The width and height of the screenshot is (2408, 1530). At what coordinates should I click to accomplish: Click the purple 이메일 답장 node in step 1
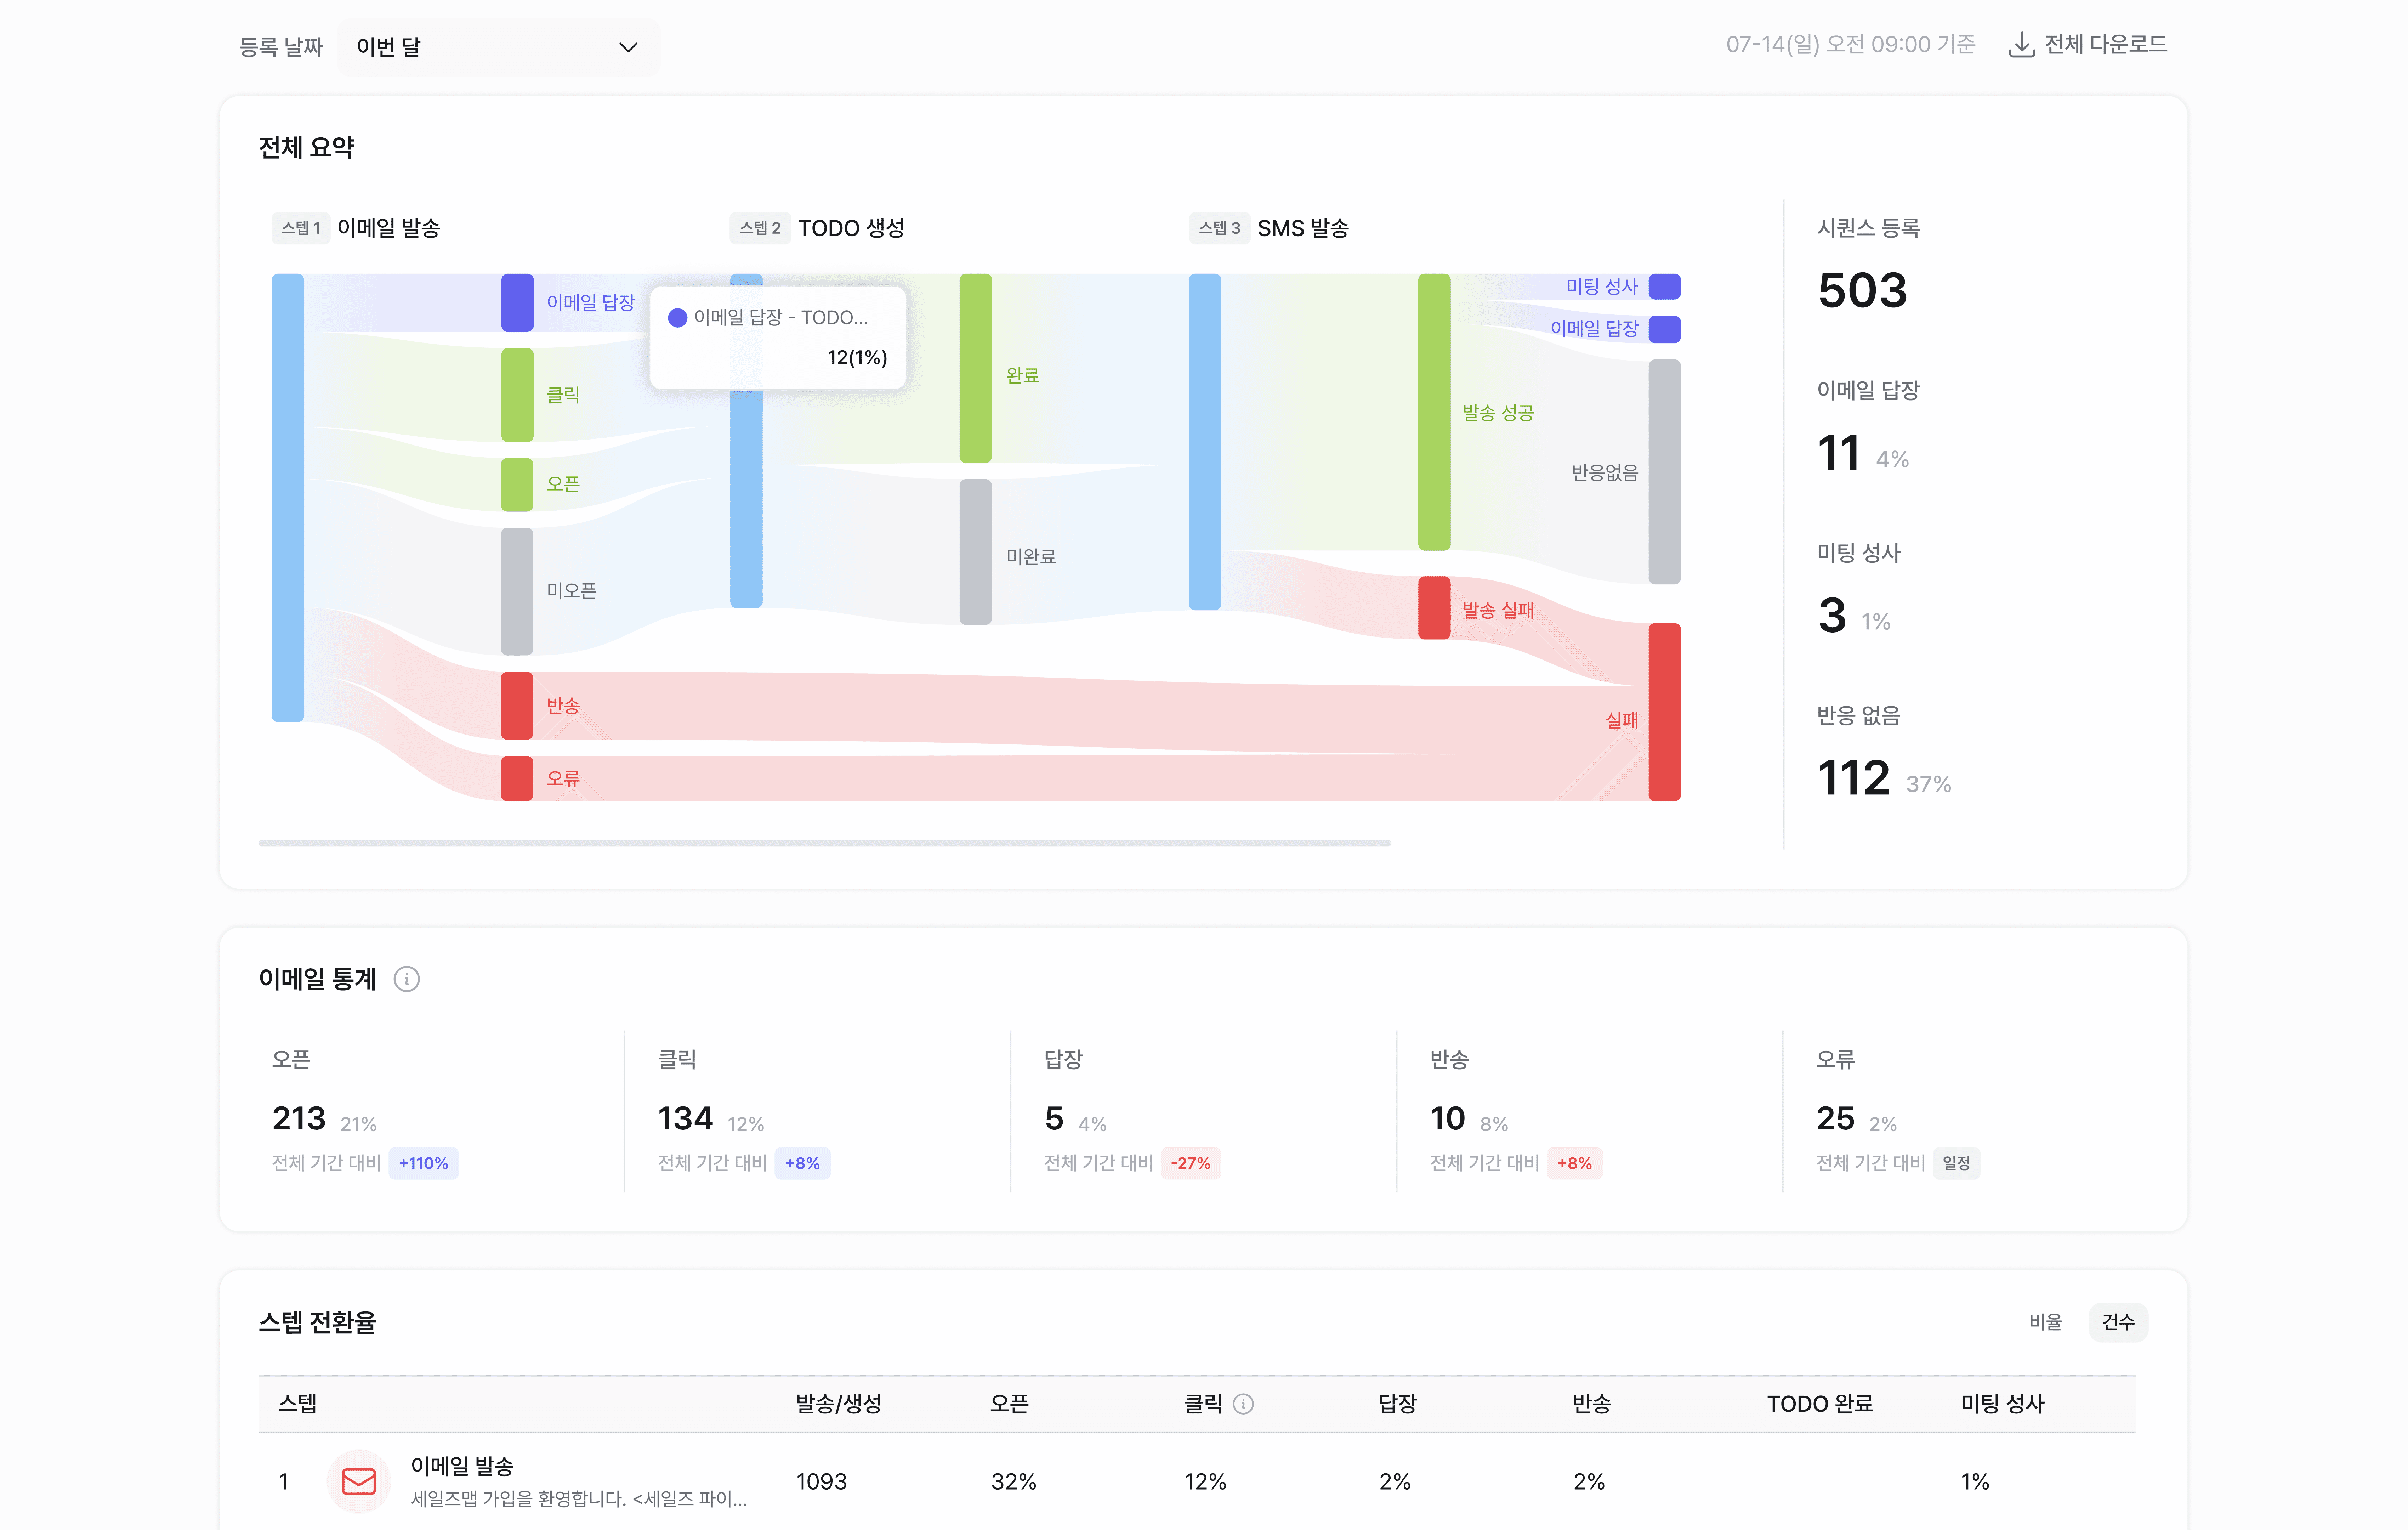[517, 302]
